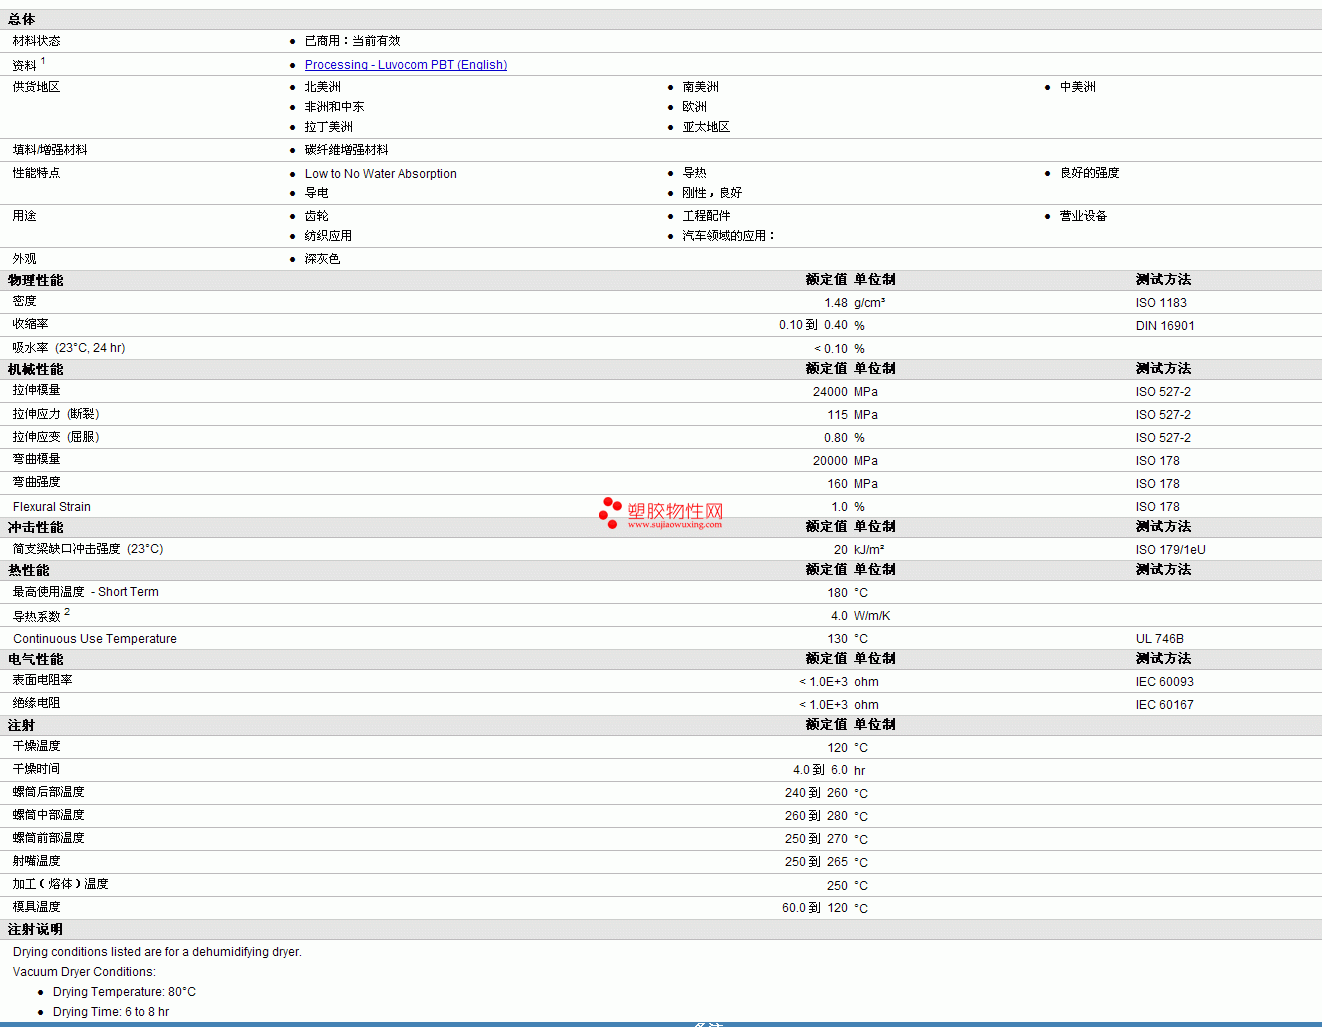Screen dimensions: 1322x1027
Task: Click the 干燥温度 row label
Action: pos(37,746)
